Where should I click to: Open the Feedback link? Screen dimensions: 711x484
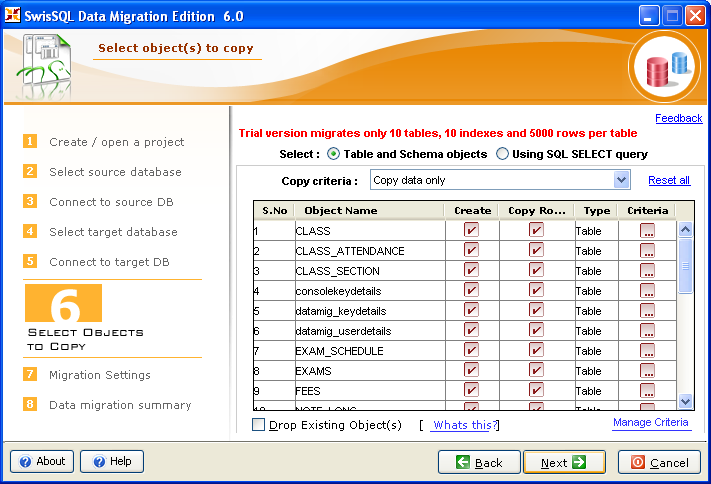coord(679,118)
